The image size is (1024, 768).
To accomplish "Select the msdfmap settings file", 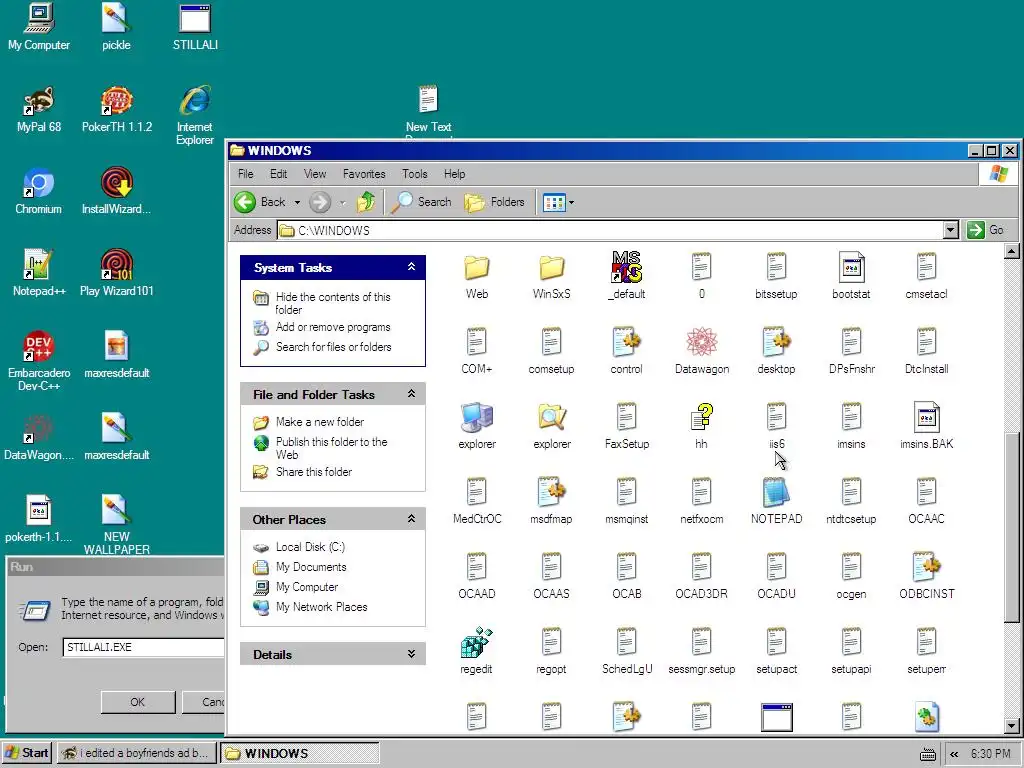I will pos(551,493).
